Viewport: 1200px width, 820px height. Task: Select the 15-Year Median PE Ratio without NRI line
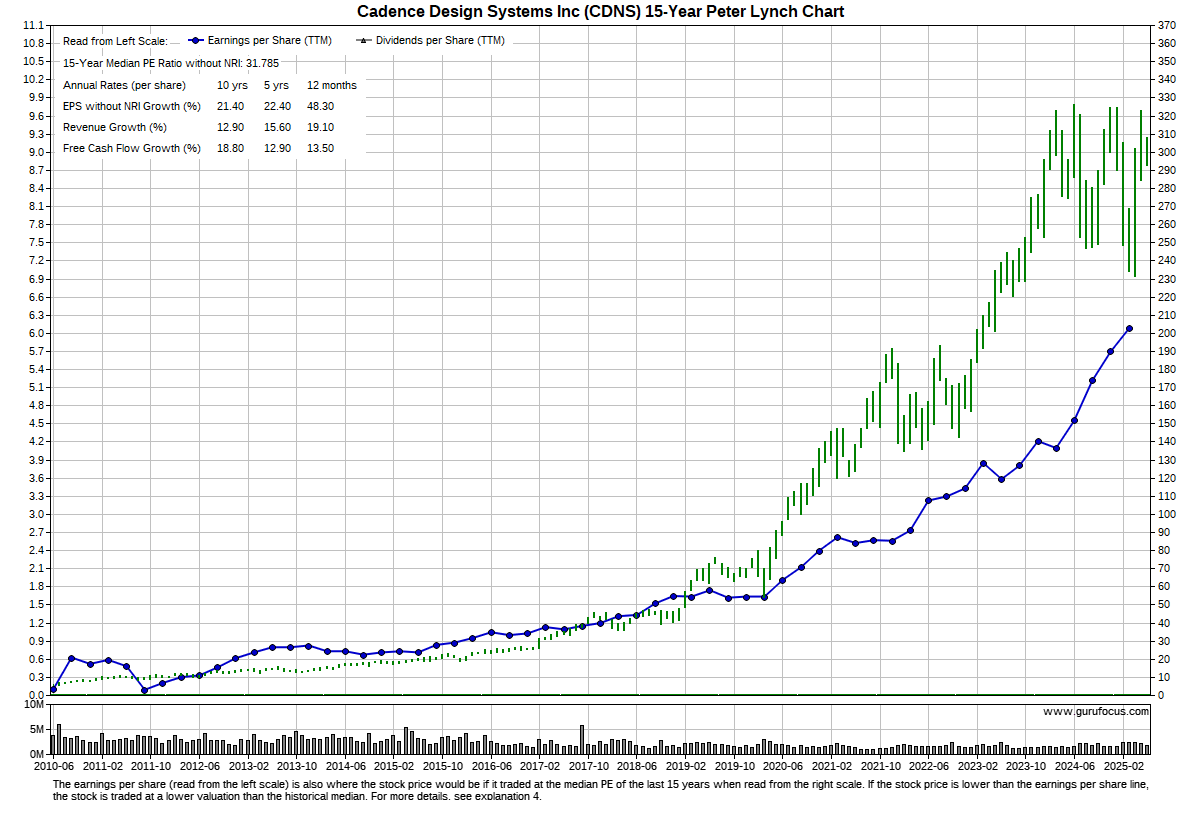(x=171, y=63)
